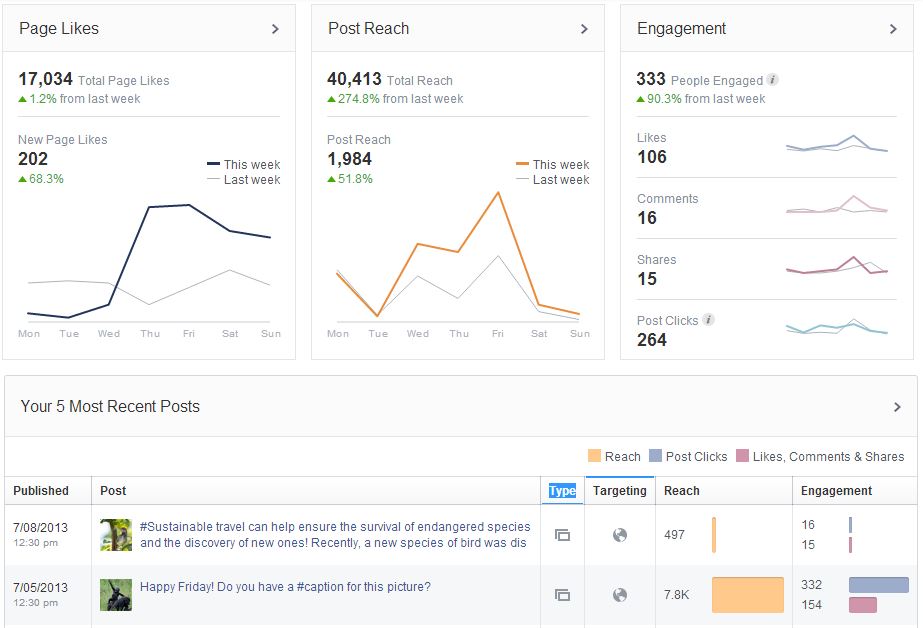Click the blue post clicks bar showing 332
The height and width of the screenshot is (628, 923).
click(878, 584)
